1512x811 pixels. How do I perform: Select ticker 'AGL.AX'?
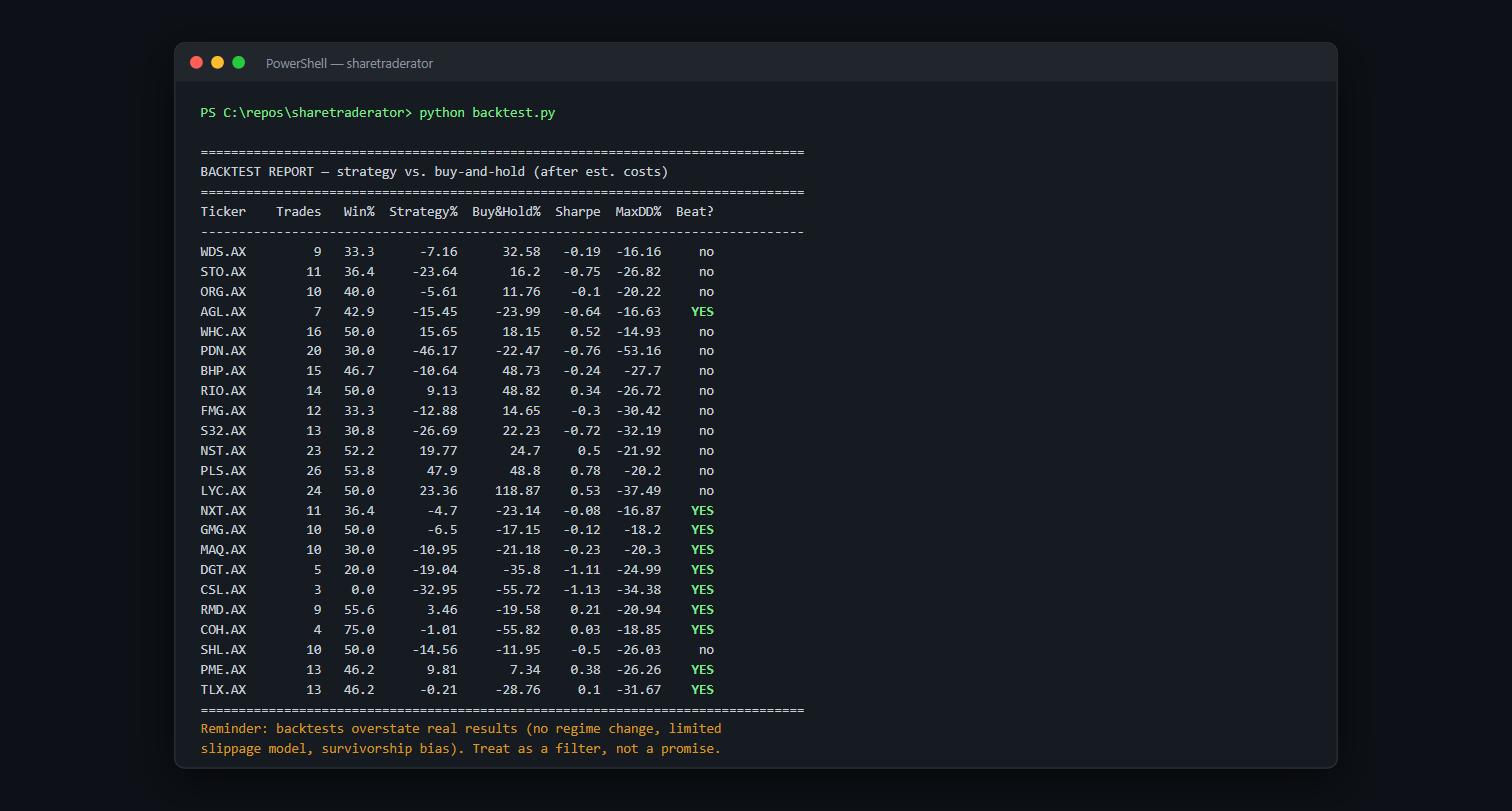coord(223,311)
